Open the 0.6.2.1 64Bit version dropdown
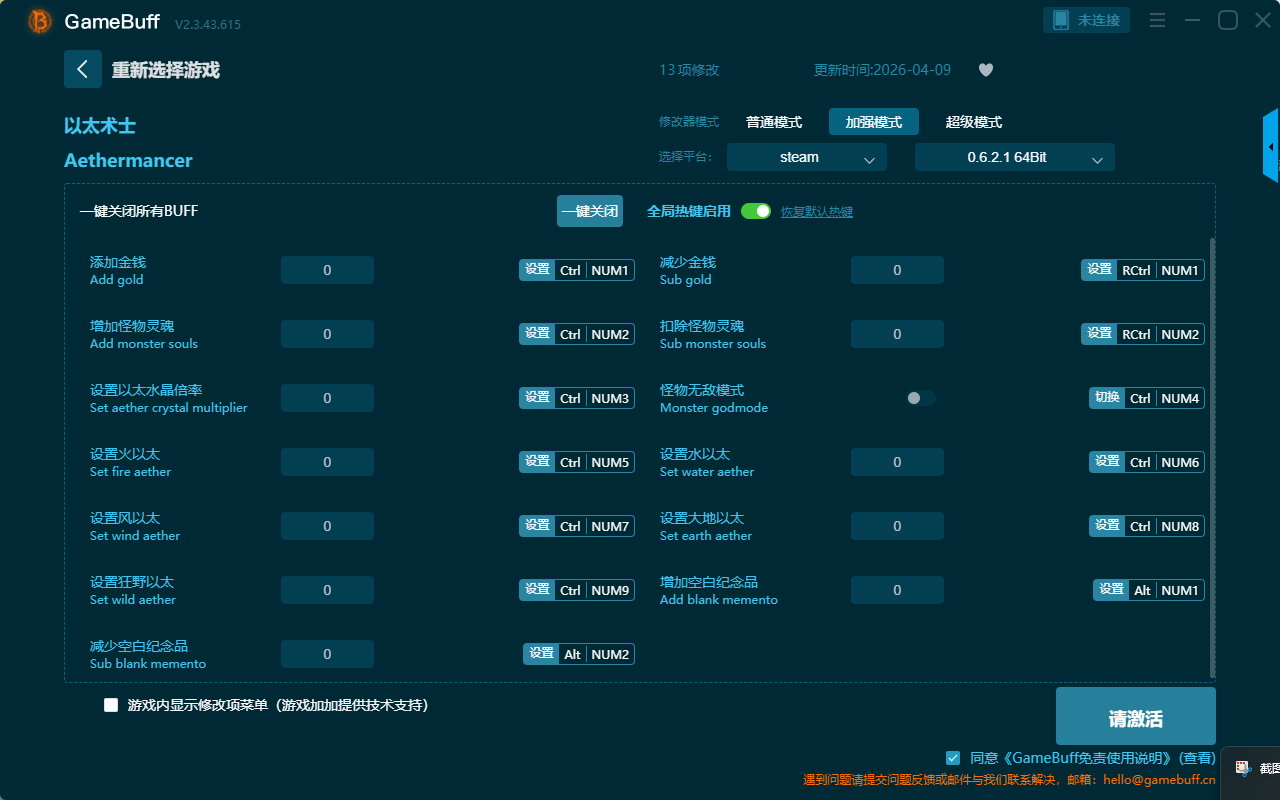 pos(1015,157)
